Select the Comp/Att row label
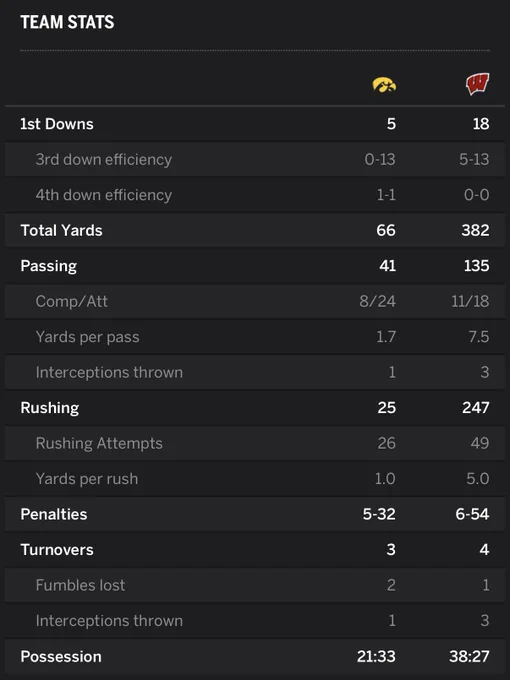This screenshot has height=680, width=510. point(72,301)
